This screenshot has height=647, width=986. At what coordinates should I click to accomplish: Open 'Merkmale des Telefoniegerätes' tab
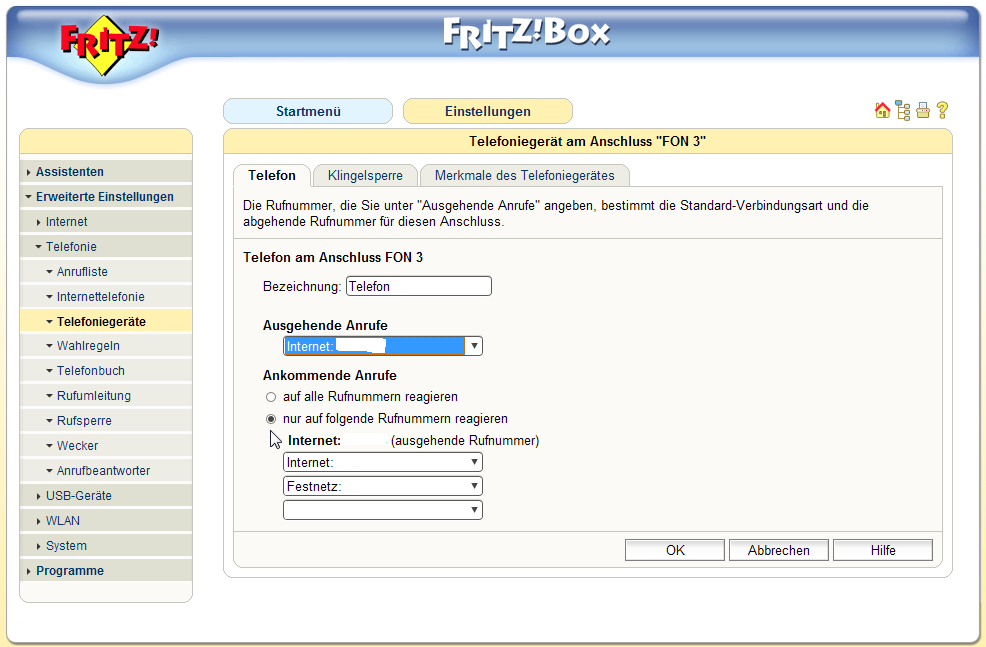point(524,175)
